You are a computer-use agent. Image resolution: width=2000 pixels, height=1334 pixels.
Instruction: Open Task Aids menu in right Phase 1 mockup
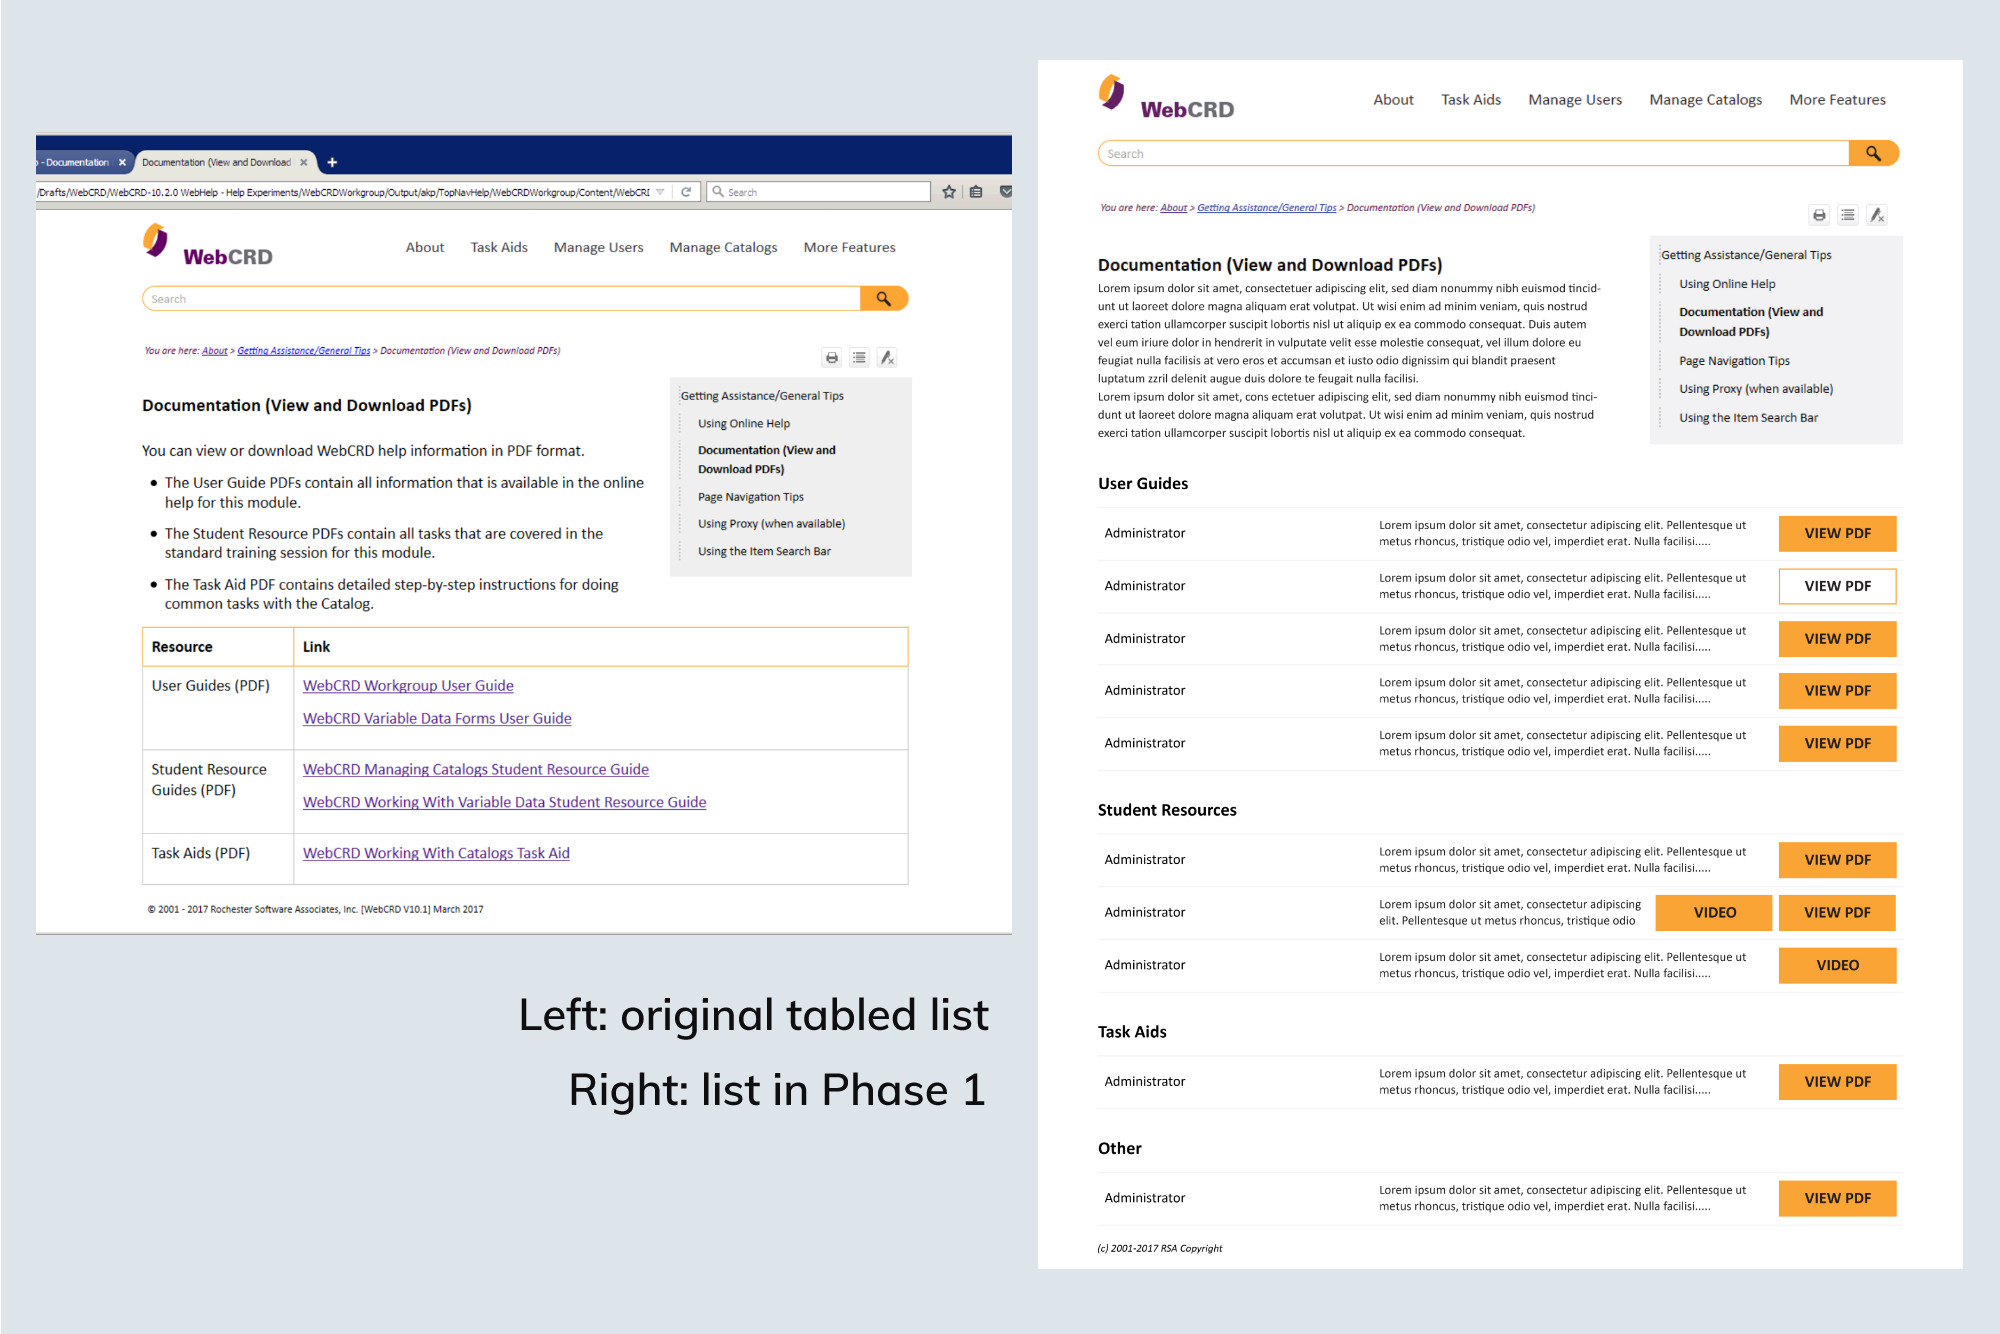coord(1471,100)
